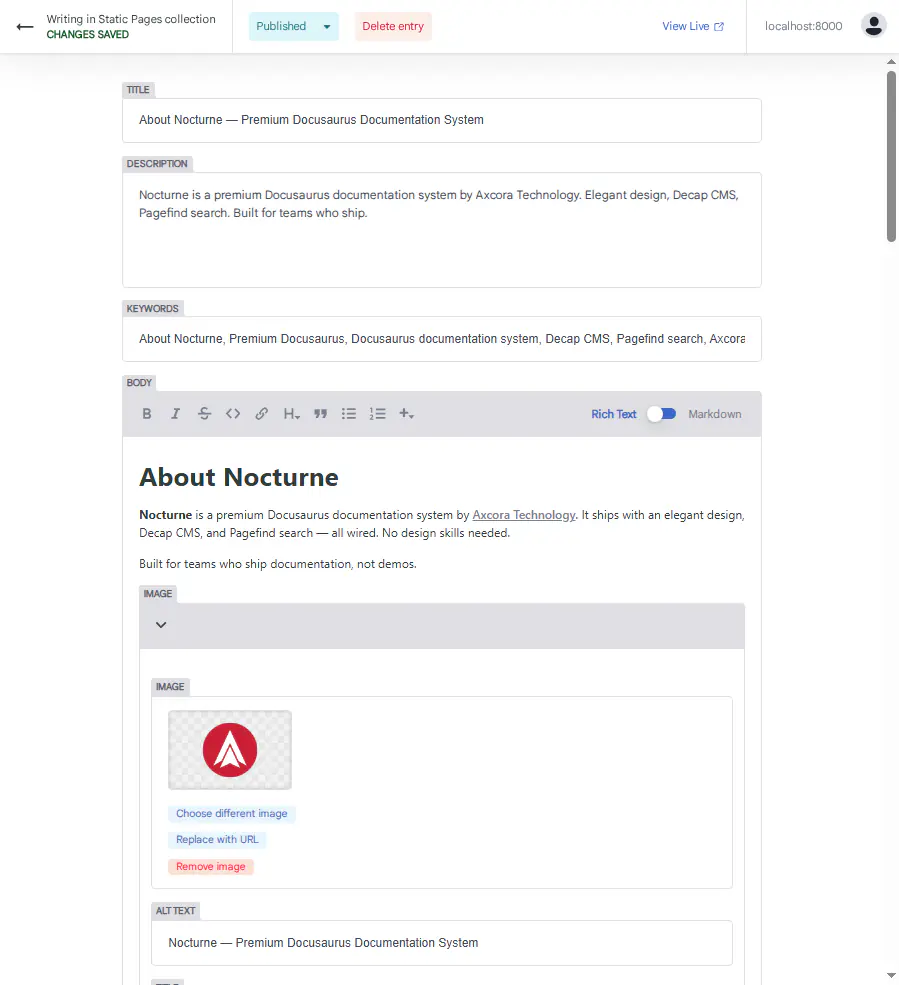Click the vertical scrollbar thumb
This screenshot has width=899, height=985.
891,156
